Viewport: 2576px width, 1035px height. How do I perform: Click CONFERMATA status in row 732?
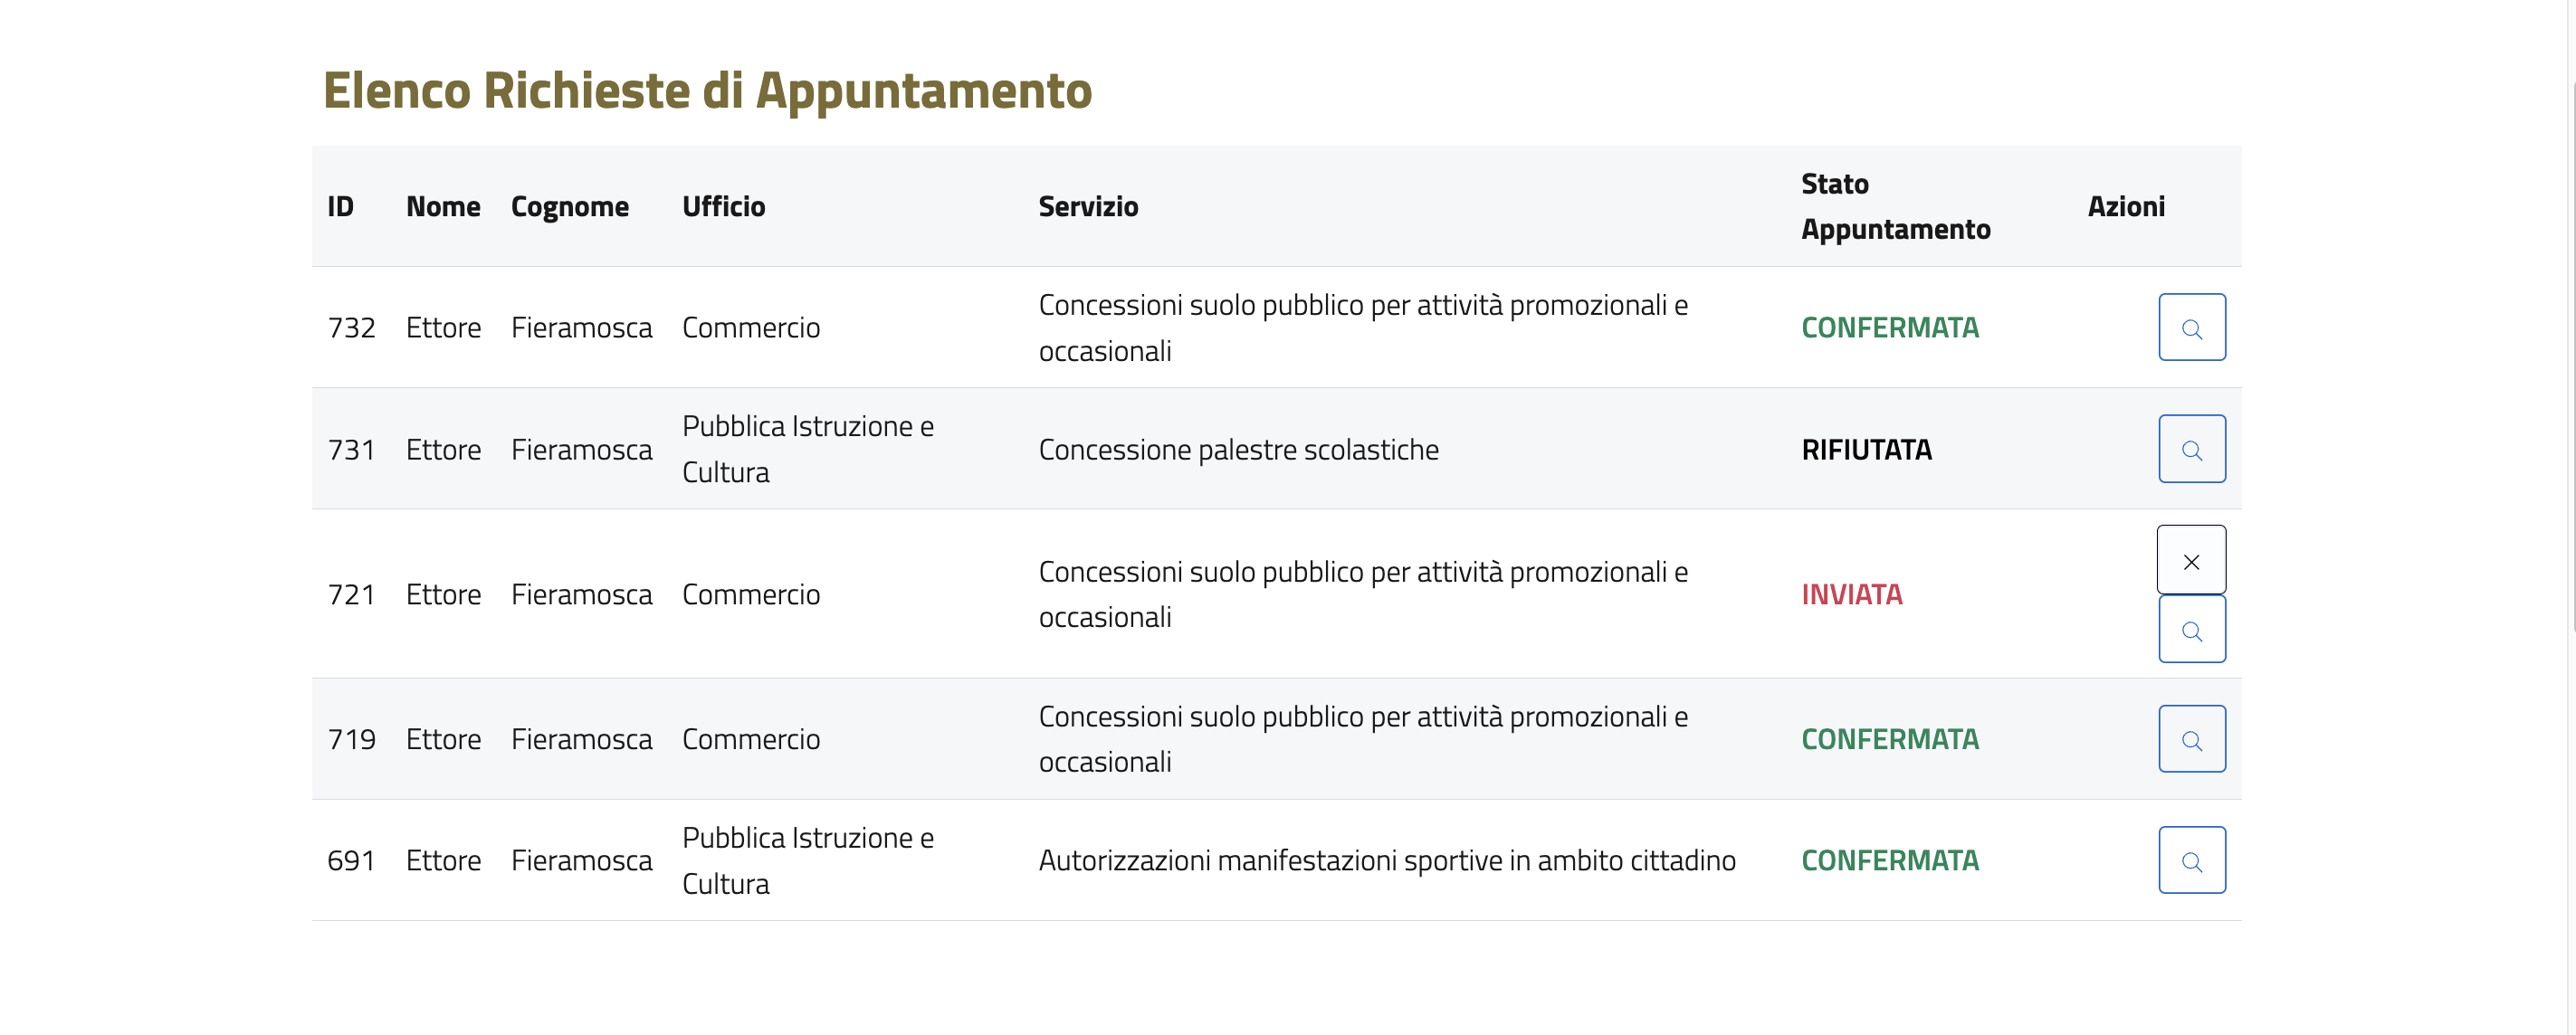tap(1890, 328)
